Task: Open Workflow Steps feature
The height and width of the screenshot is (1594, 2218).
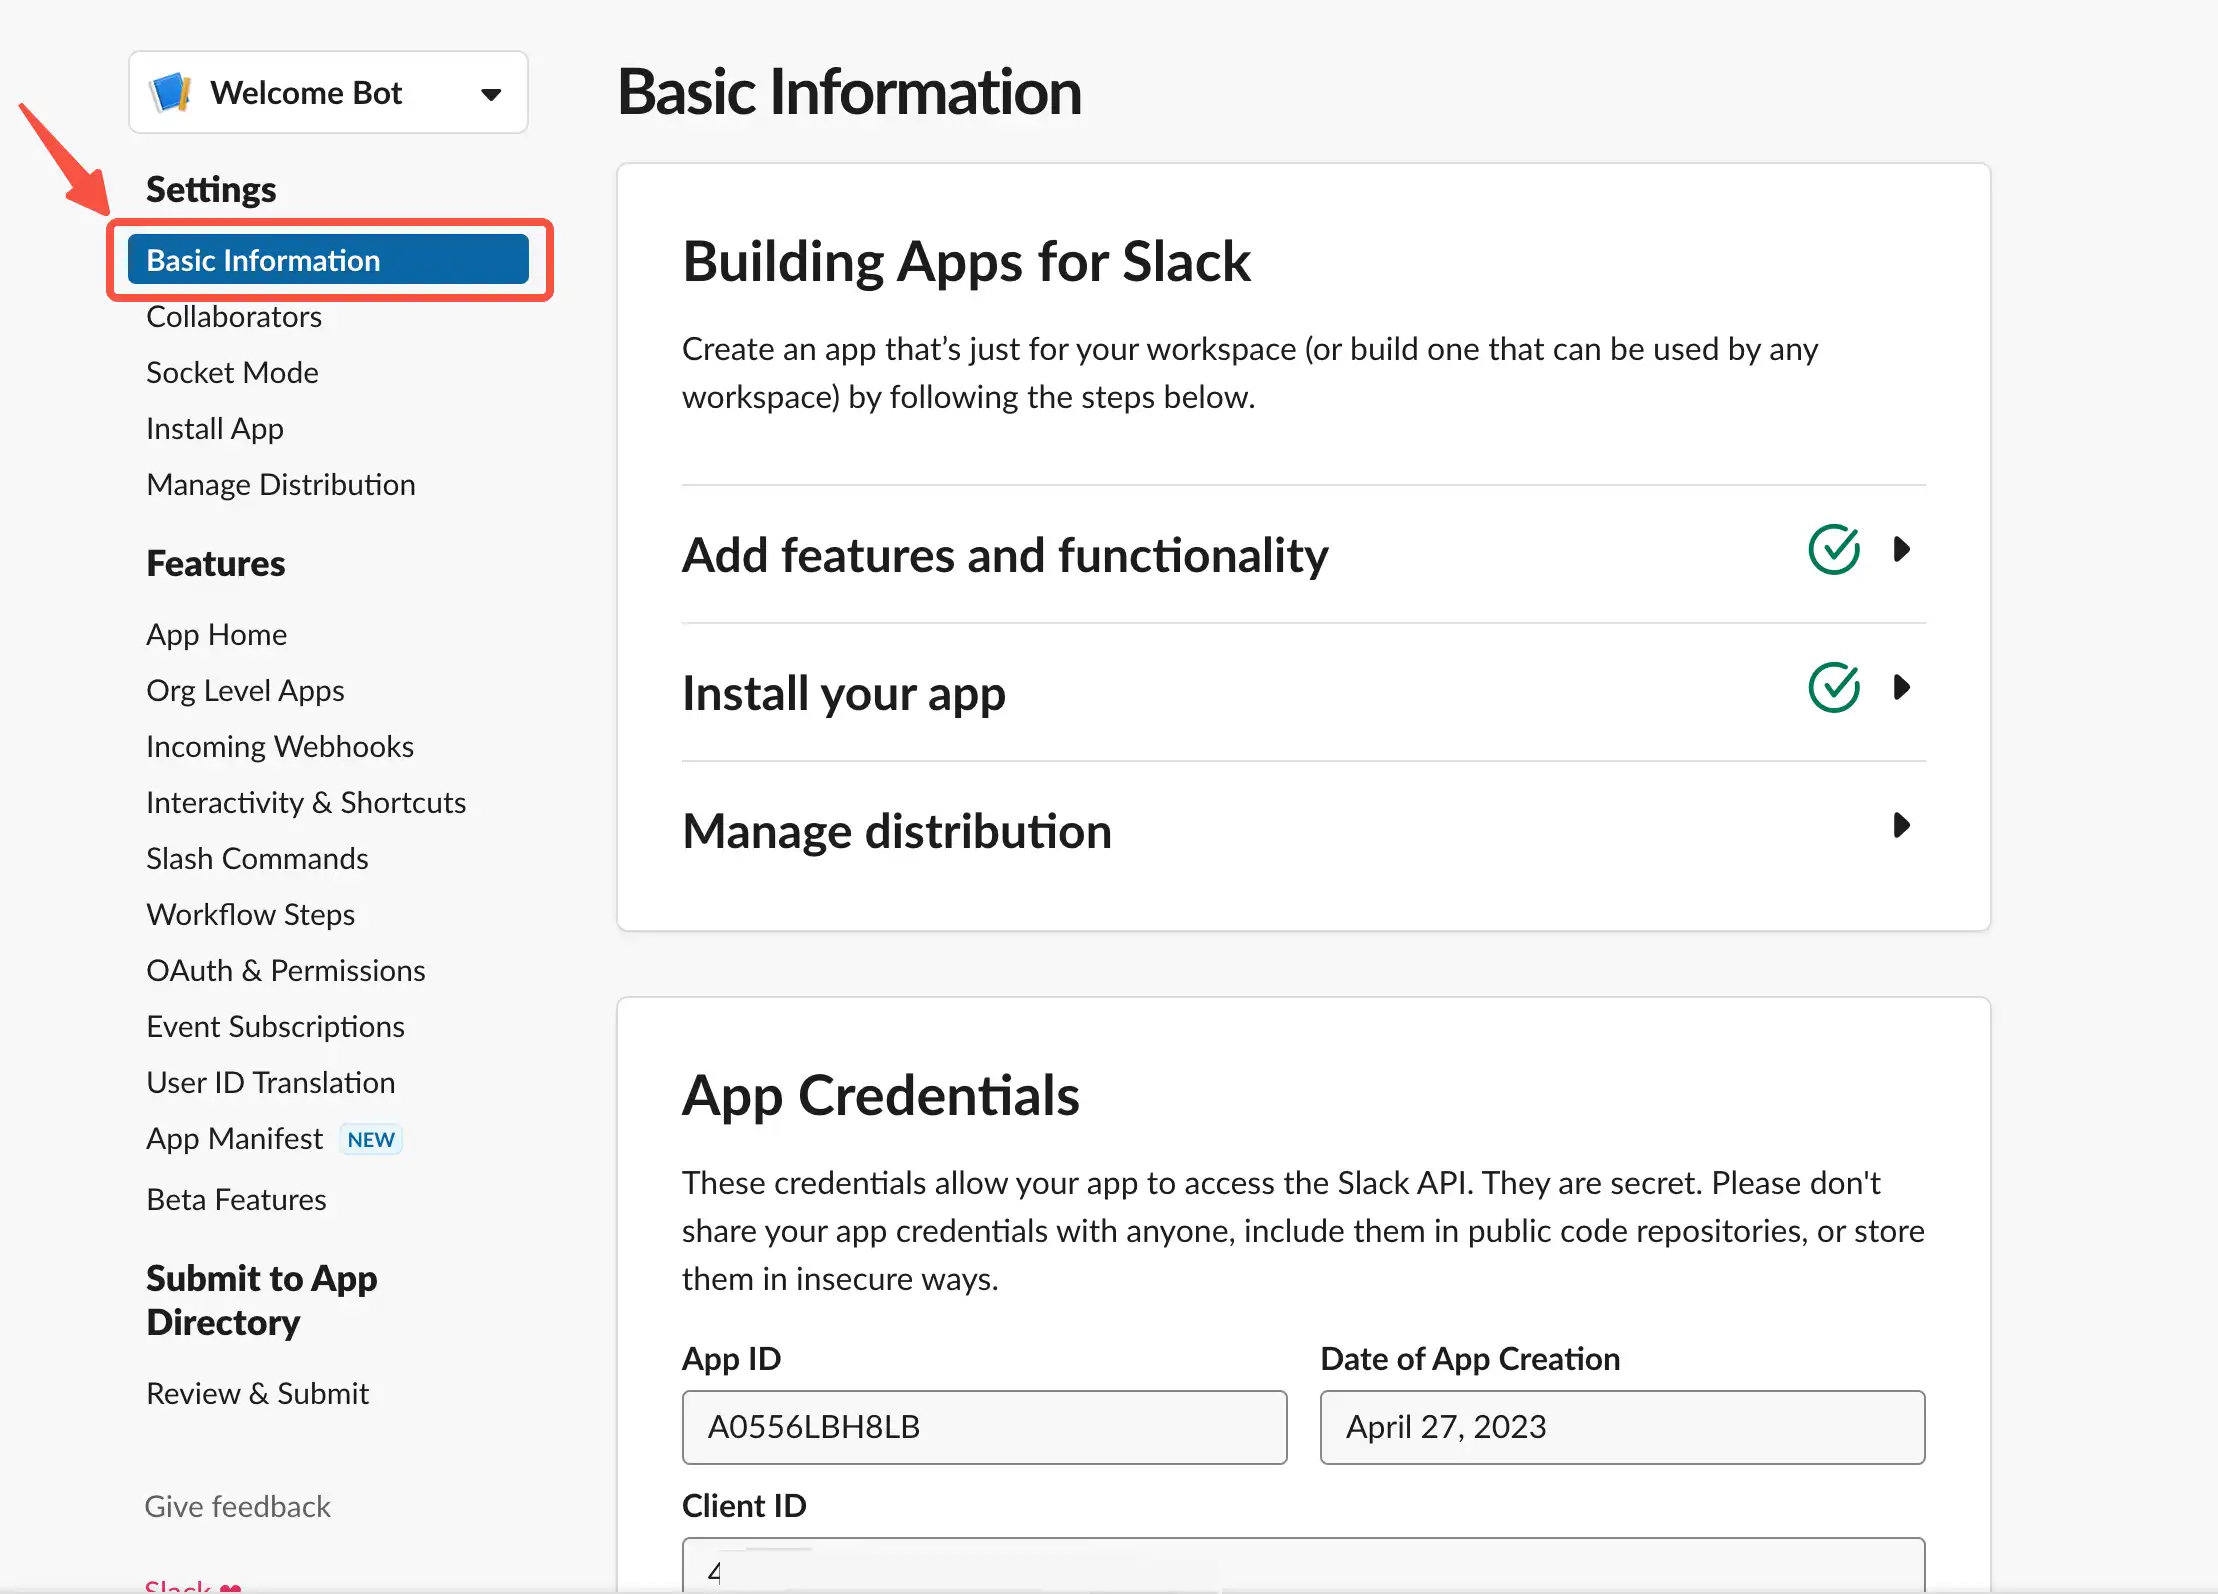Action: point(251,914)
